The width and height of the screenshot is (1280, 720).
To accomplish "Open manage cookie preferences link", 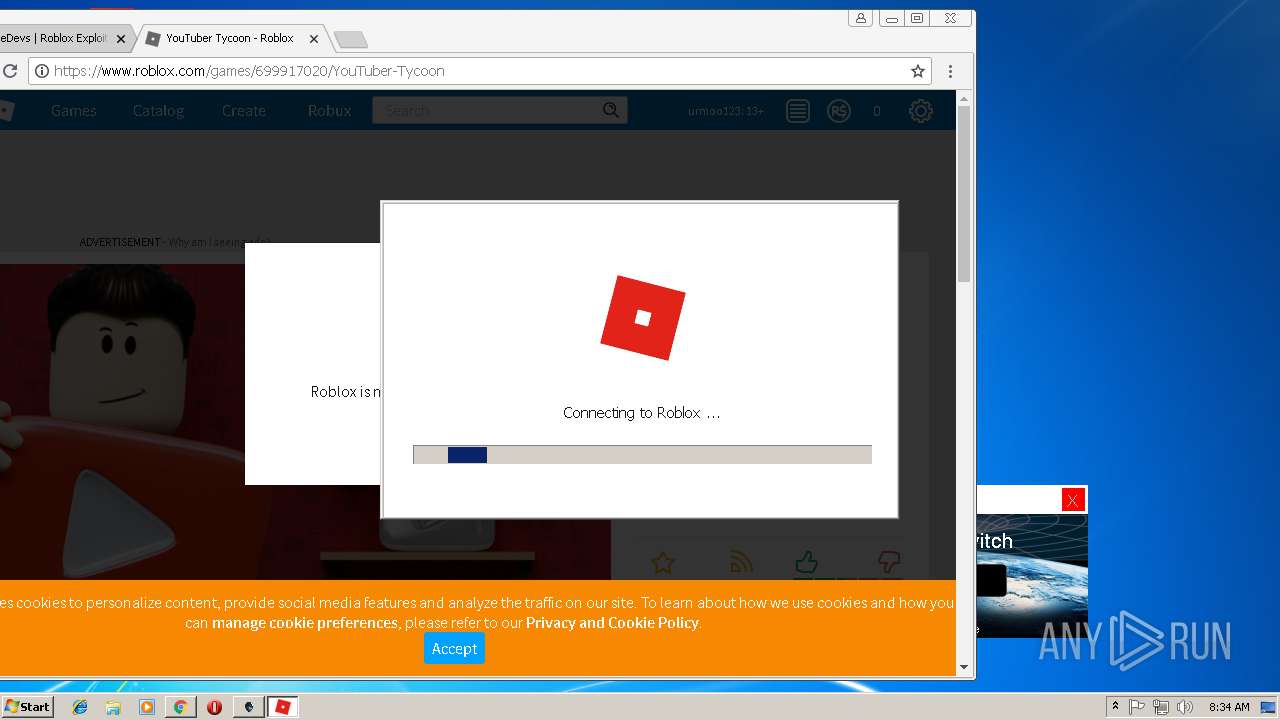I will (x=305, y=622).
